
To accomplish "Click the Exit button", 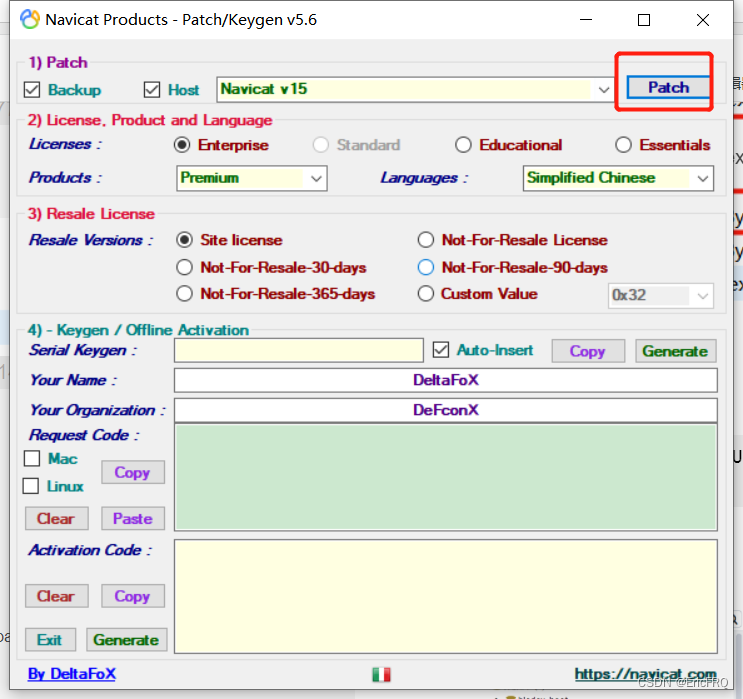I will click(50, 640).
